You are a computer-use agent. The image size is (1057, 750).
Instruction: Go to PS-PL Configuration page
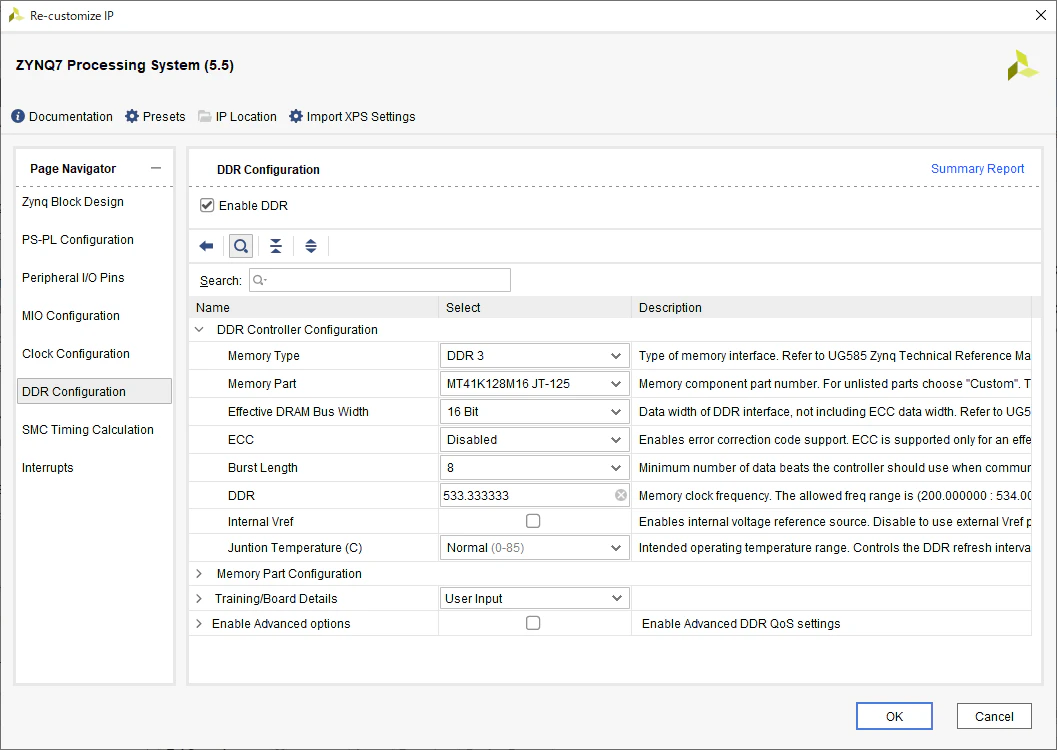78,240
